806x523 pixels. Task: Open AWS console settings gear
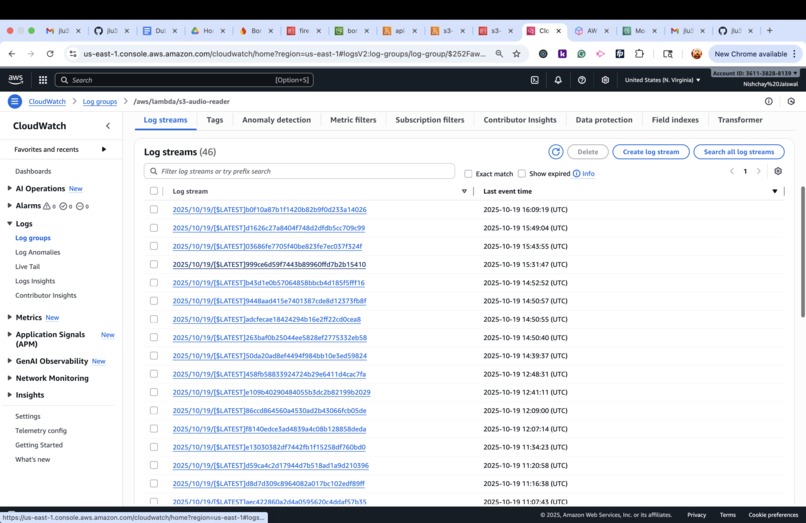point(605,80)
